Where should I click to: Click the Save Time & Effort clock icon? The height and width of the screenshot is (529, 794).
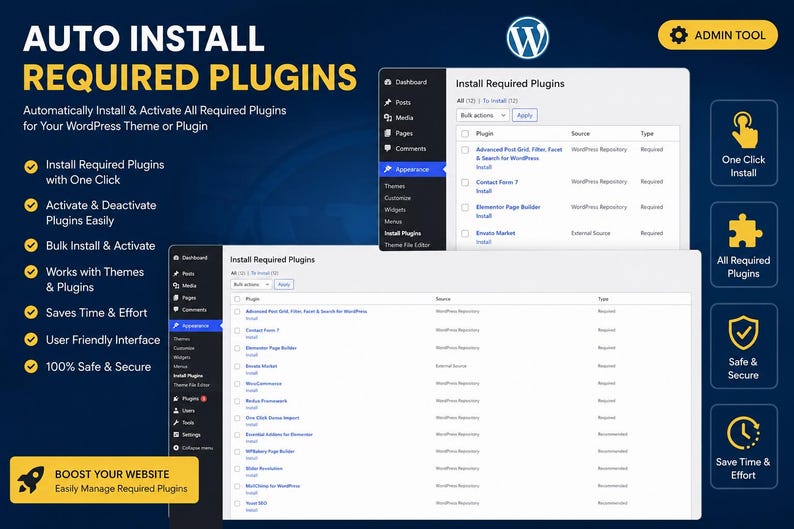743,433
